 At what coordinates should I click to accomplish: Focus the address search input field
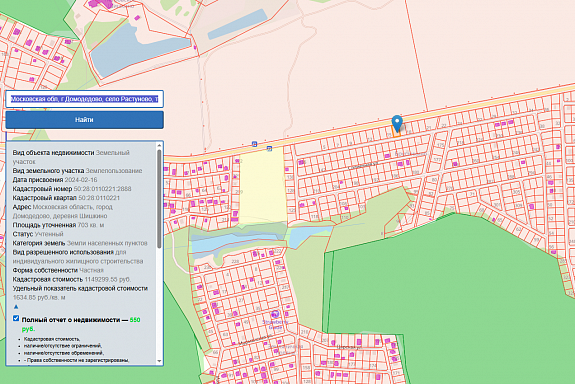(84, 99)
